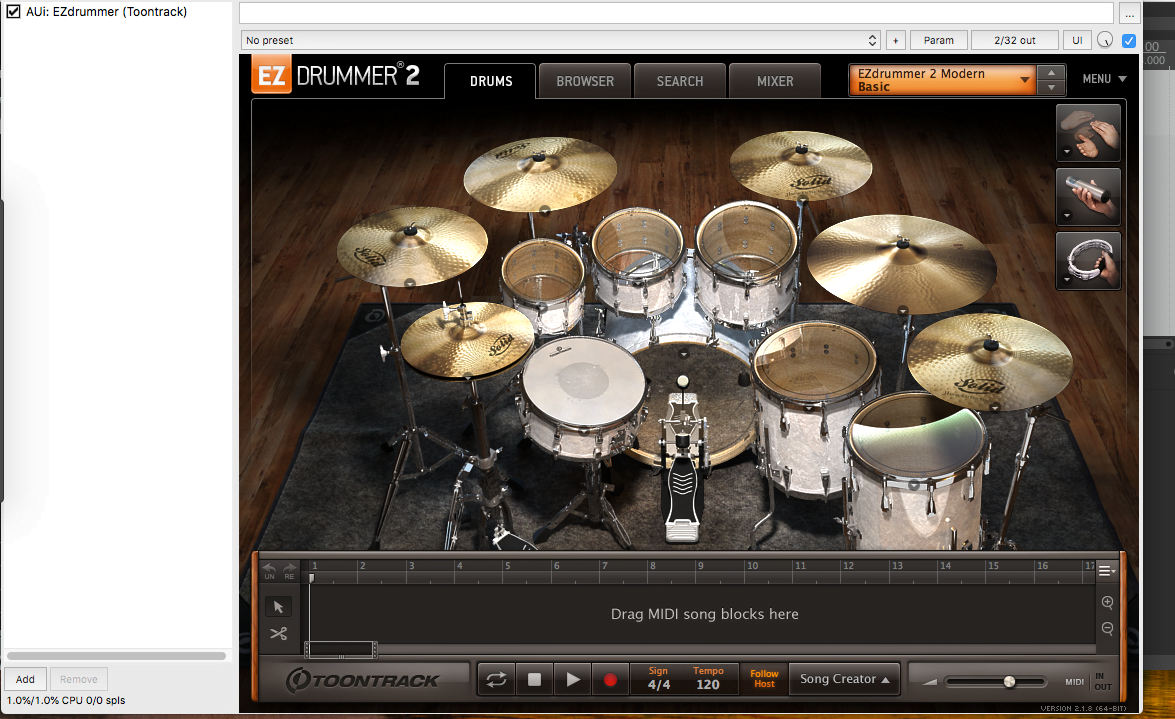Viewport: 1175px width, 719px height.
Task: Click the 4/4 time signature value
Action: 659,685
